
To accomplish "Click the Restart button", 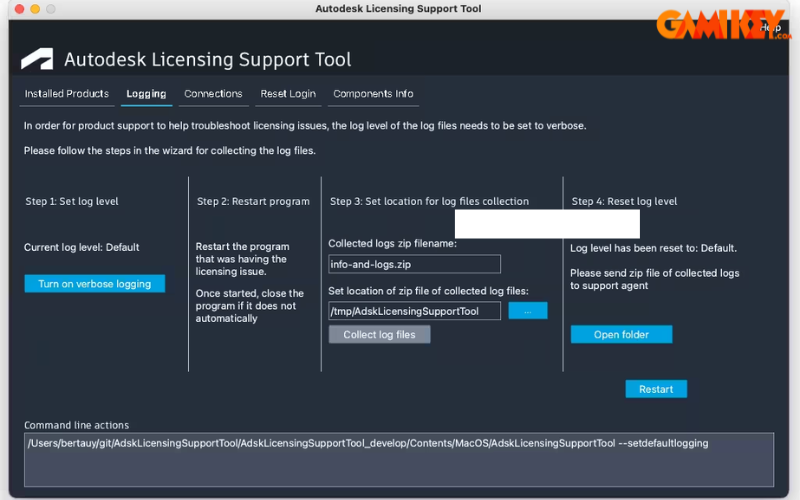I will [x=656, y=389].
